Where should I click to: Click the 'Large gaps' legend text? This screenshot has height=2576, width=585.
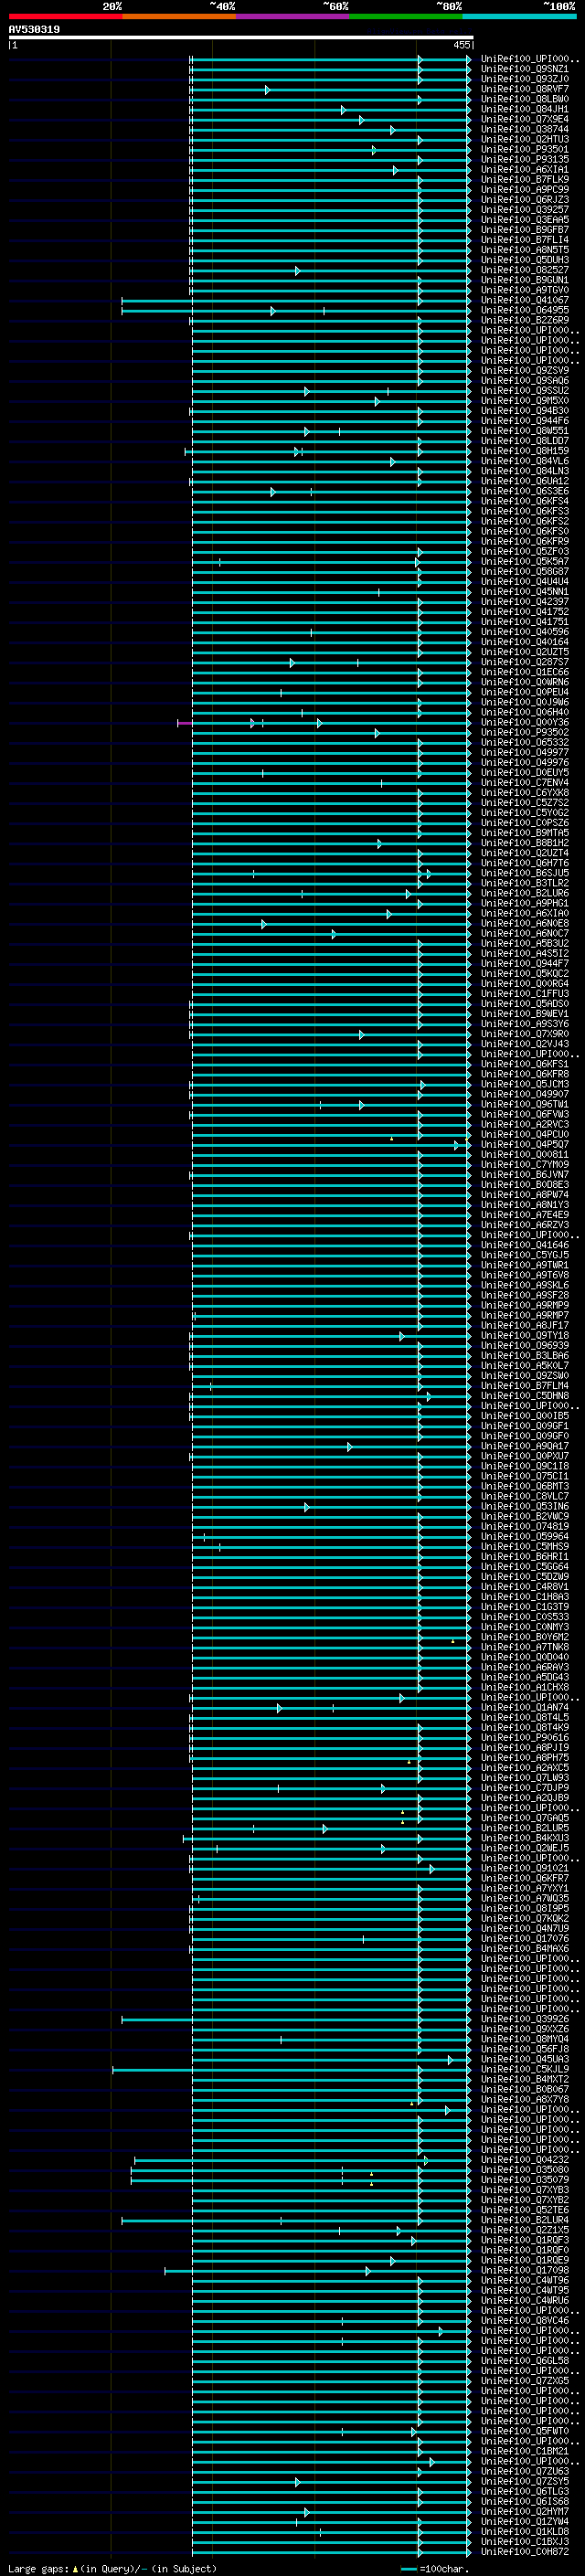click(x=39, y=2568)
